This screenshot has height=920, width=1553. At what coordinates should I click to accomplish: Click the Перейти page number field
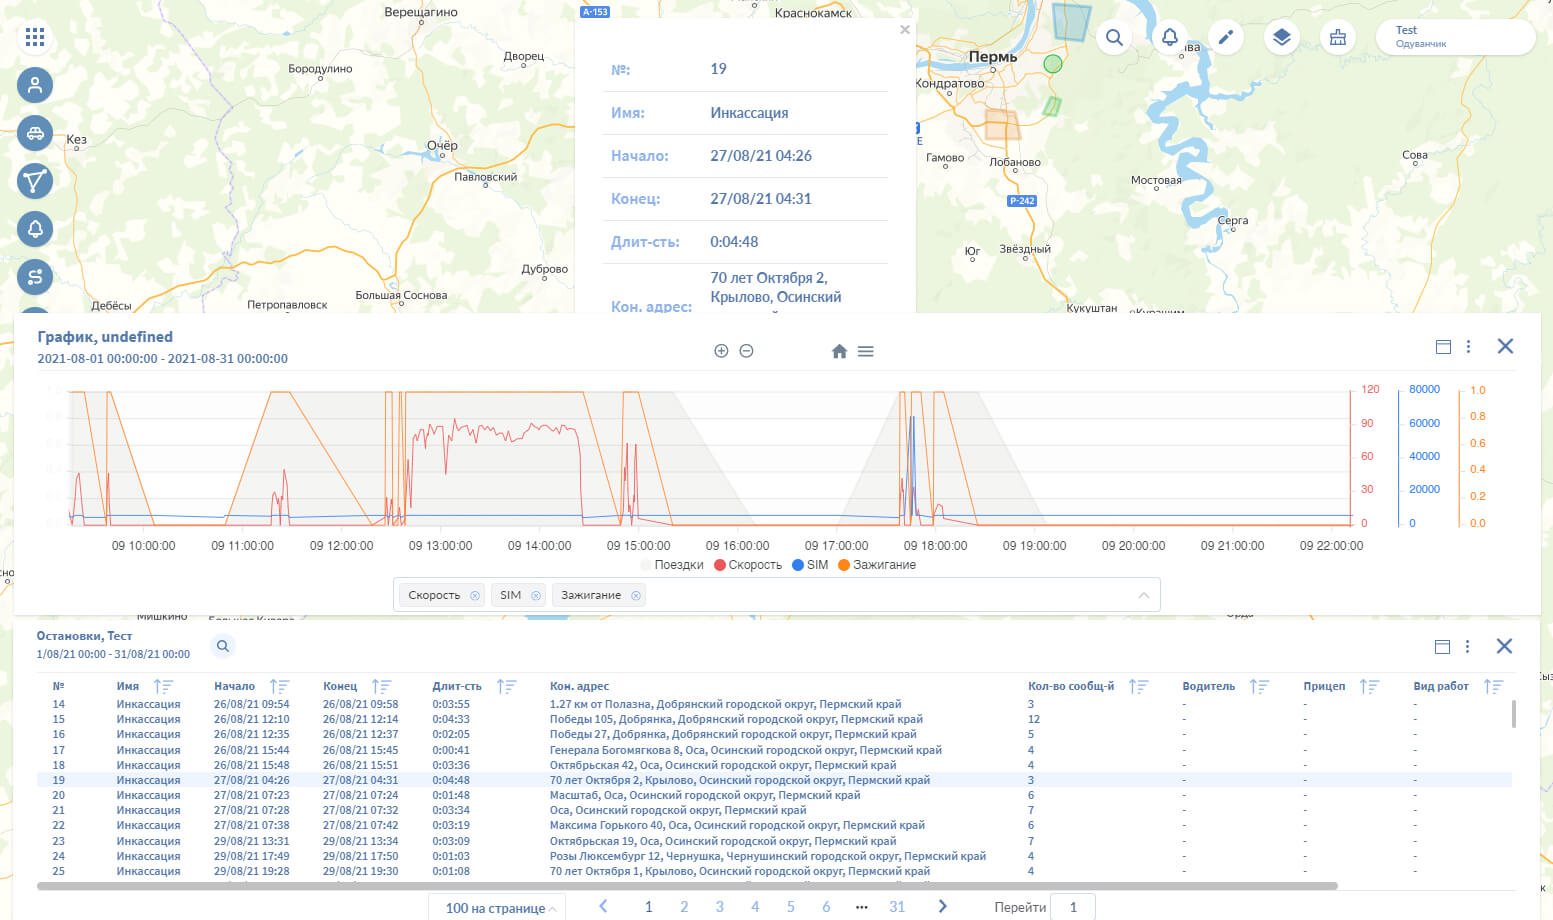click(x=1074, y=907)
